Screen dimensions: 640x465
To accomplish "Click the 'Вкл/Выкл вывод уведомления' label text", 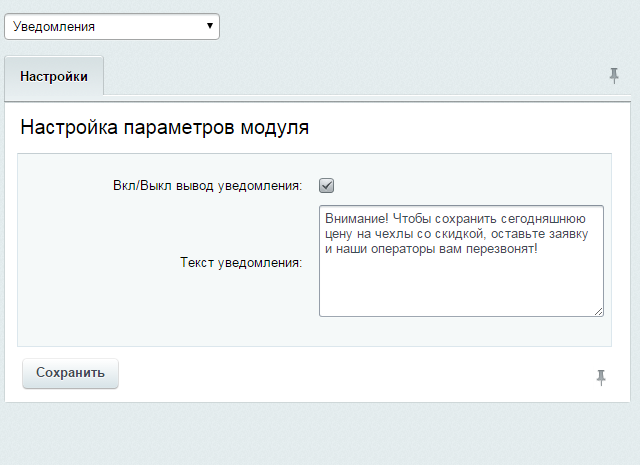I will [207, 185].
